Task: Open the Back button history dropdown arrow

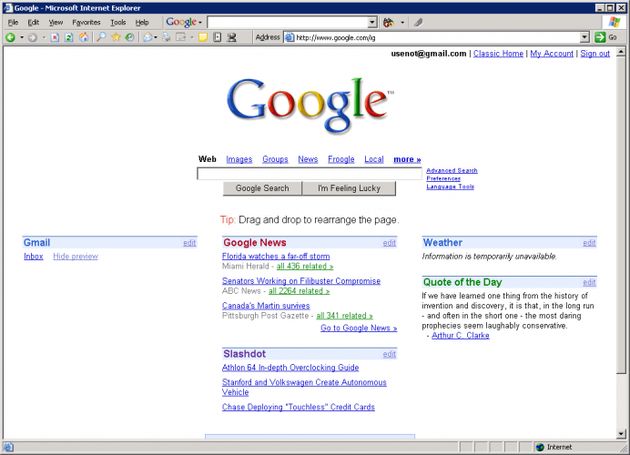Action: click(22, 37)
